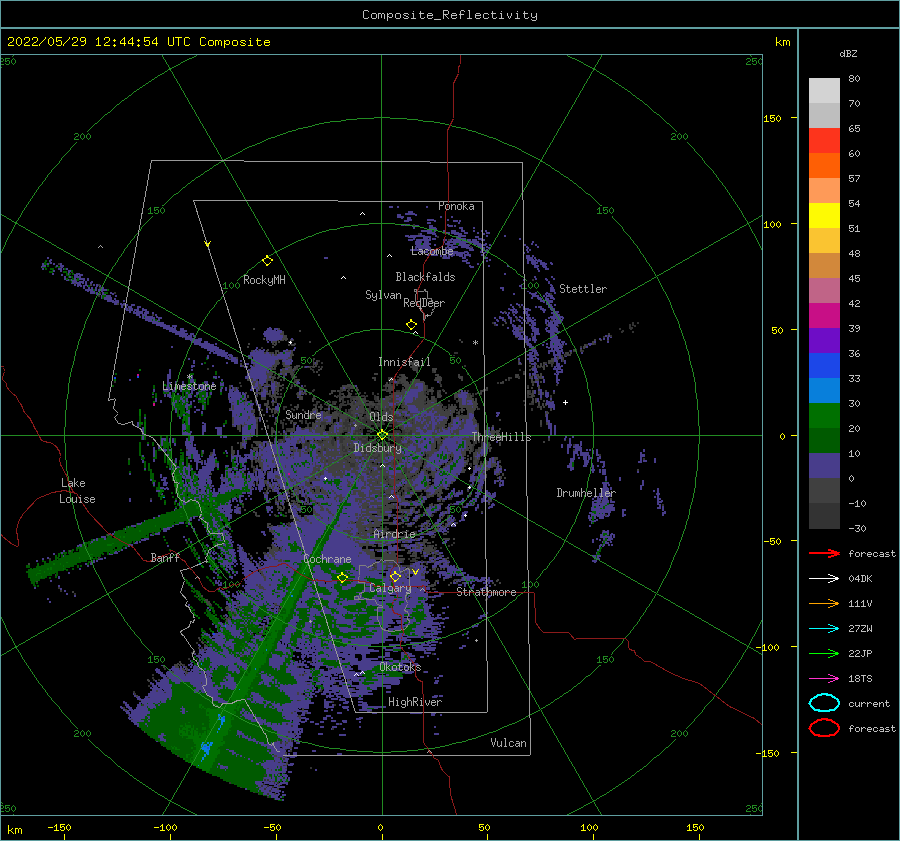Screen dimensions: 900x841
Task: Click the 2022/05/29 12:44:54 UTC timestamp
Action: (87, 42)
